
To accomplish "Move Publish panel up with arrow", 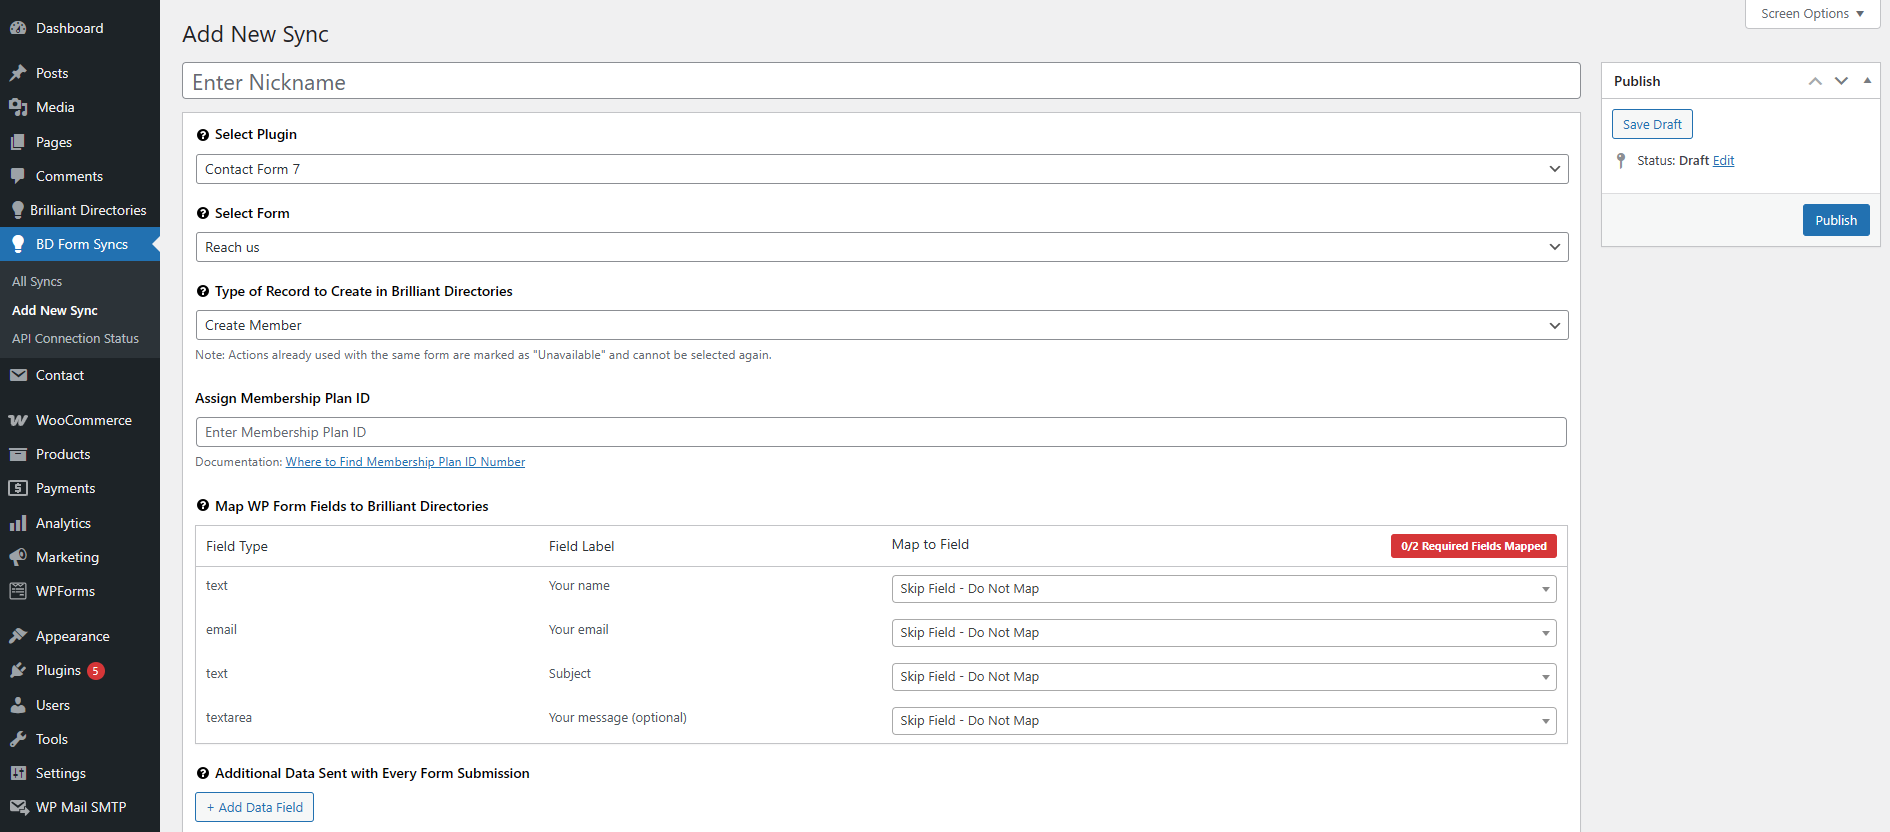I will point(1815,81).
